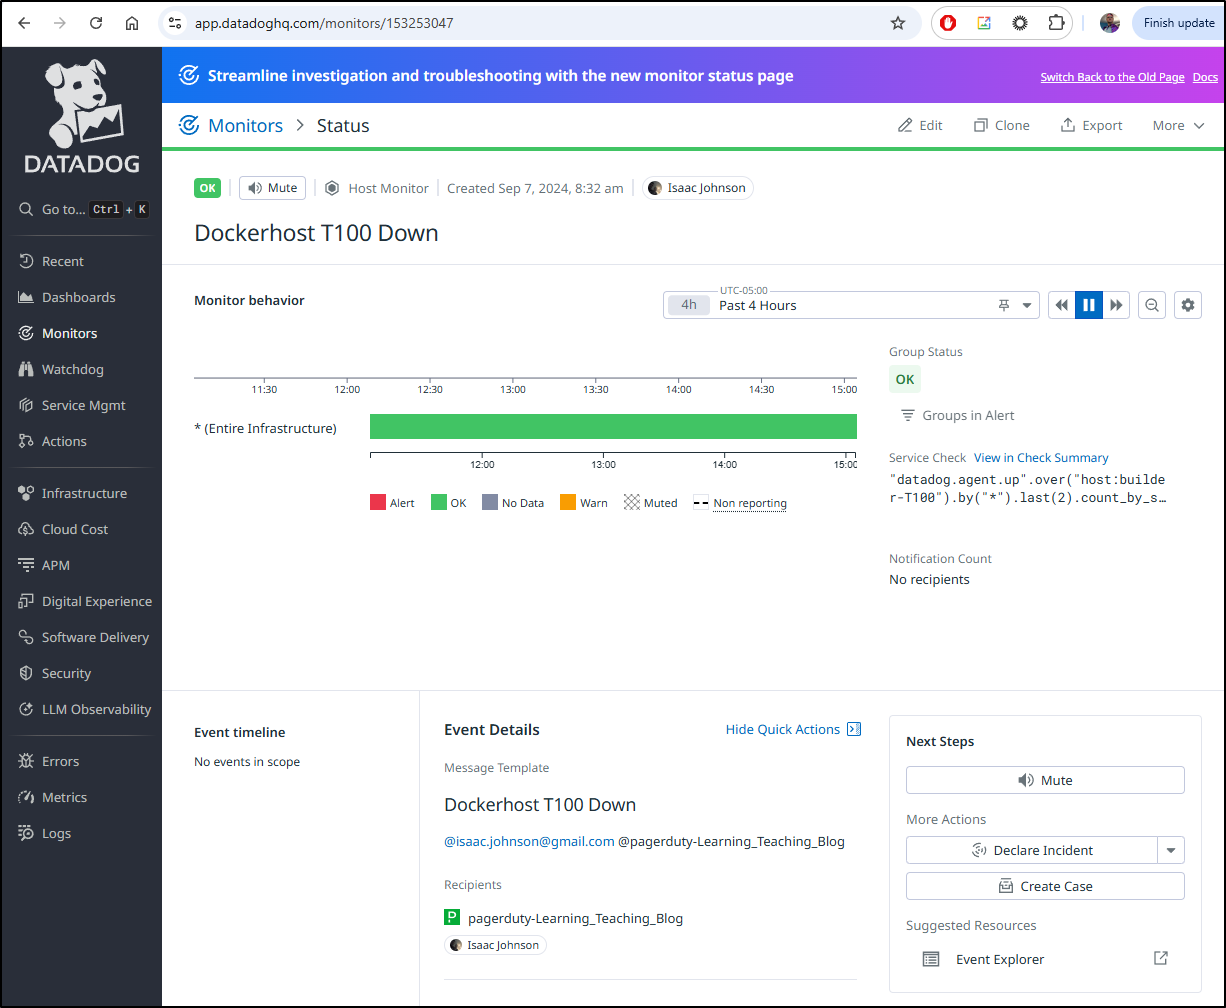Bookmark this page with star icon
The height and width of the screenshot is (1008, 1226).
click(x=897, y=23)
